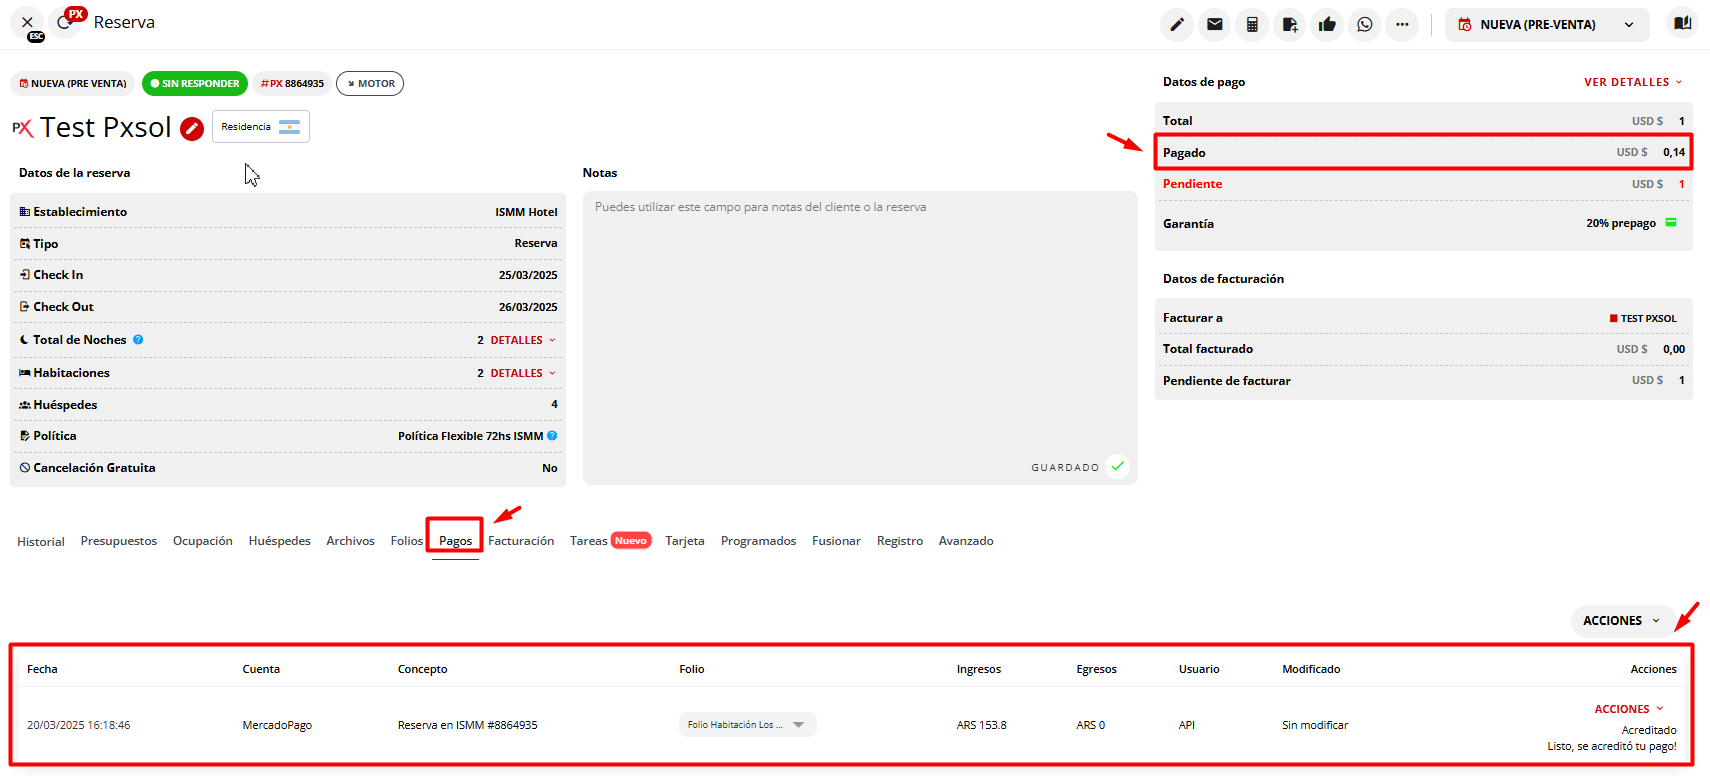1710x776 pixels.
Task: Click the red edit icon beside Test Pxsol
Action: coord(192,128)
